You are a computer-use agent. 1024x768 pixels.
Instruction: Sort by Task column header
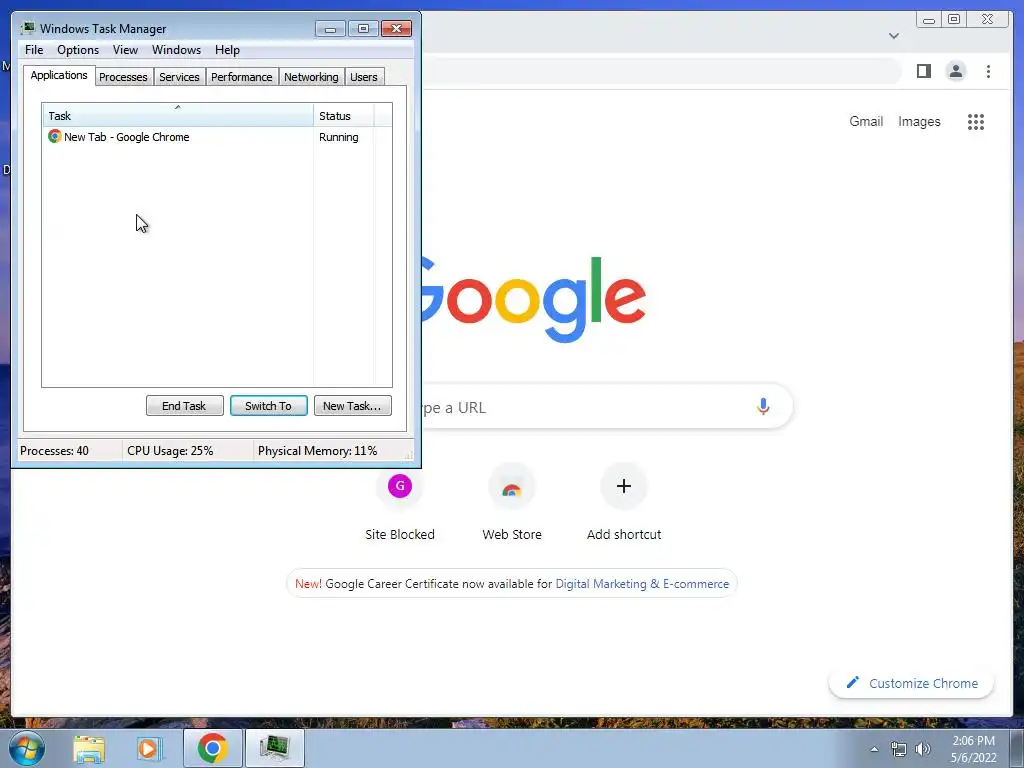tap(178, 116)
